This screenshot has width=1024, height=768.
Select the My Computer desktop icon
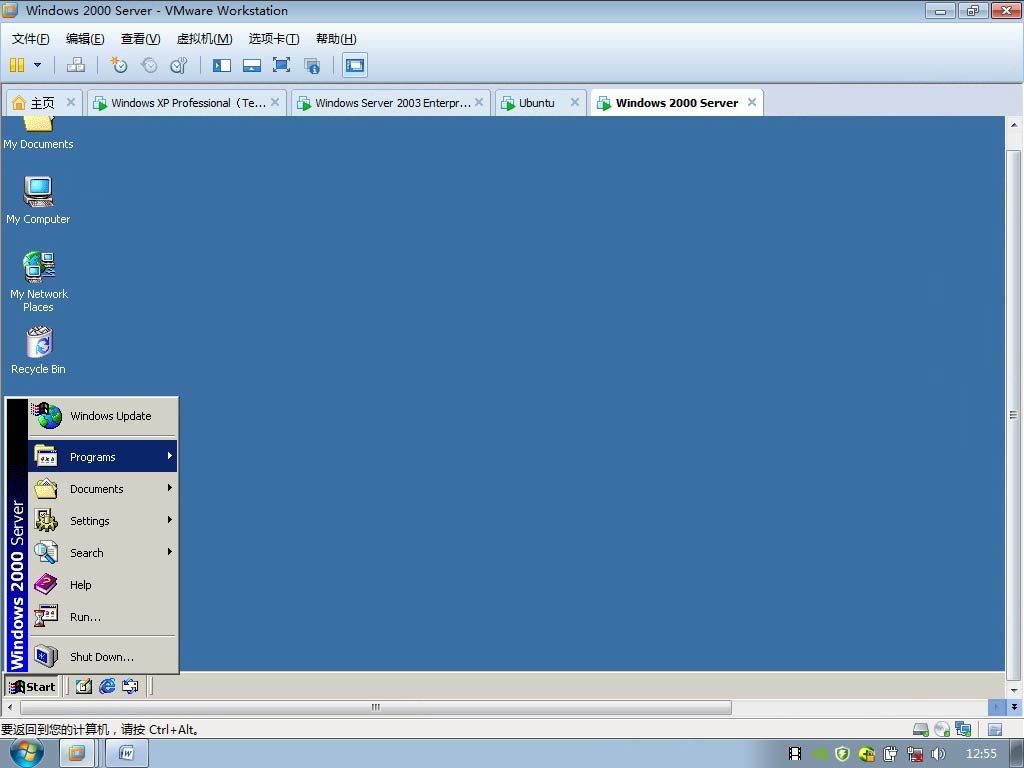(38, 200)
